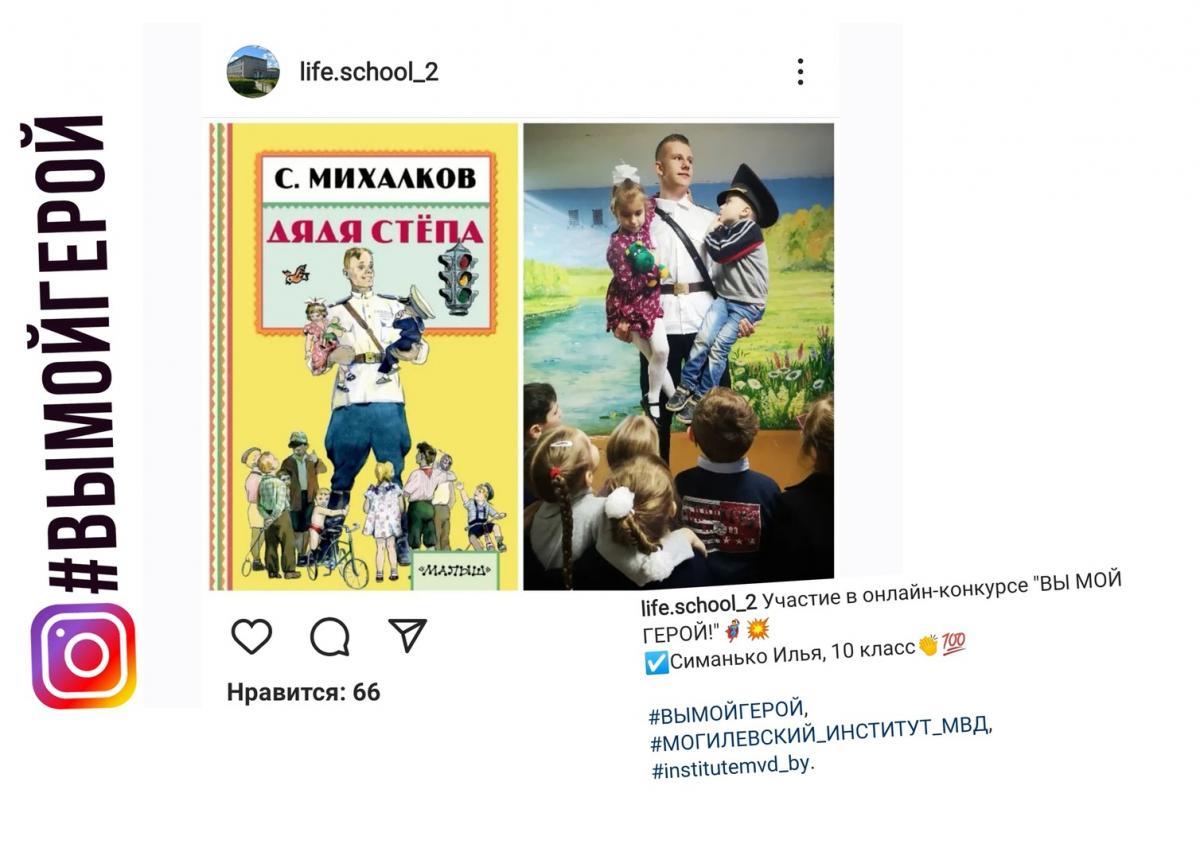Open life.school_2 username in post header

click(369, 72)
